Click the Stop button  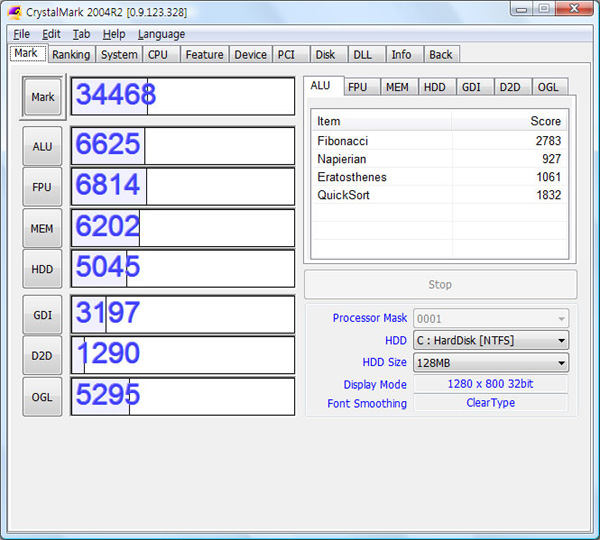click(440, 284)
